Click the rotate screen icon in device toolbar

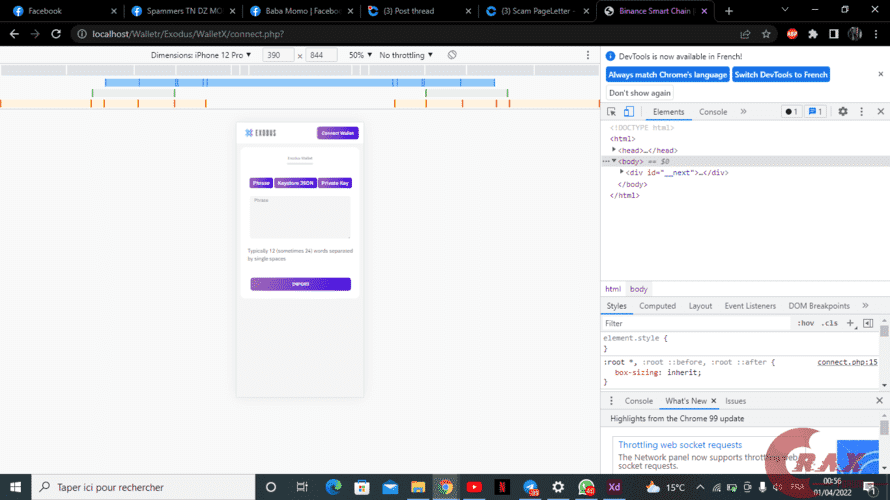[x=452, y=55]
